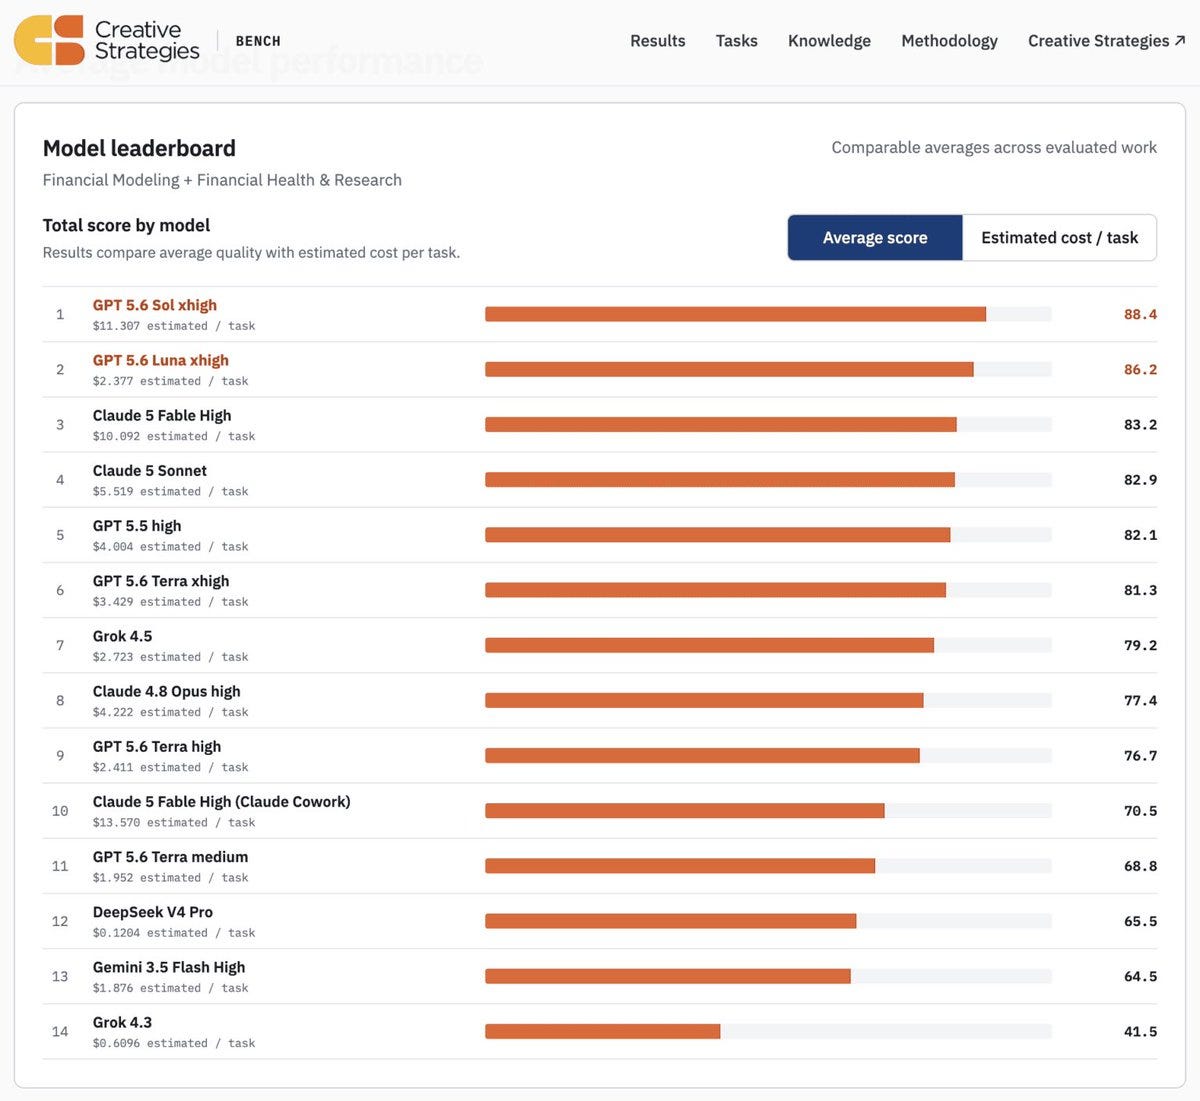This screenshot has width=1200, height=1101.
Task: Click the GPT 5.5 high model name
Action: coord(137,525)
